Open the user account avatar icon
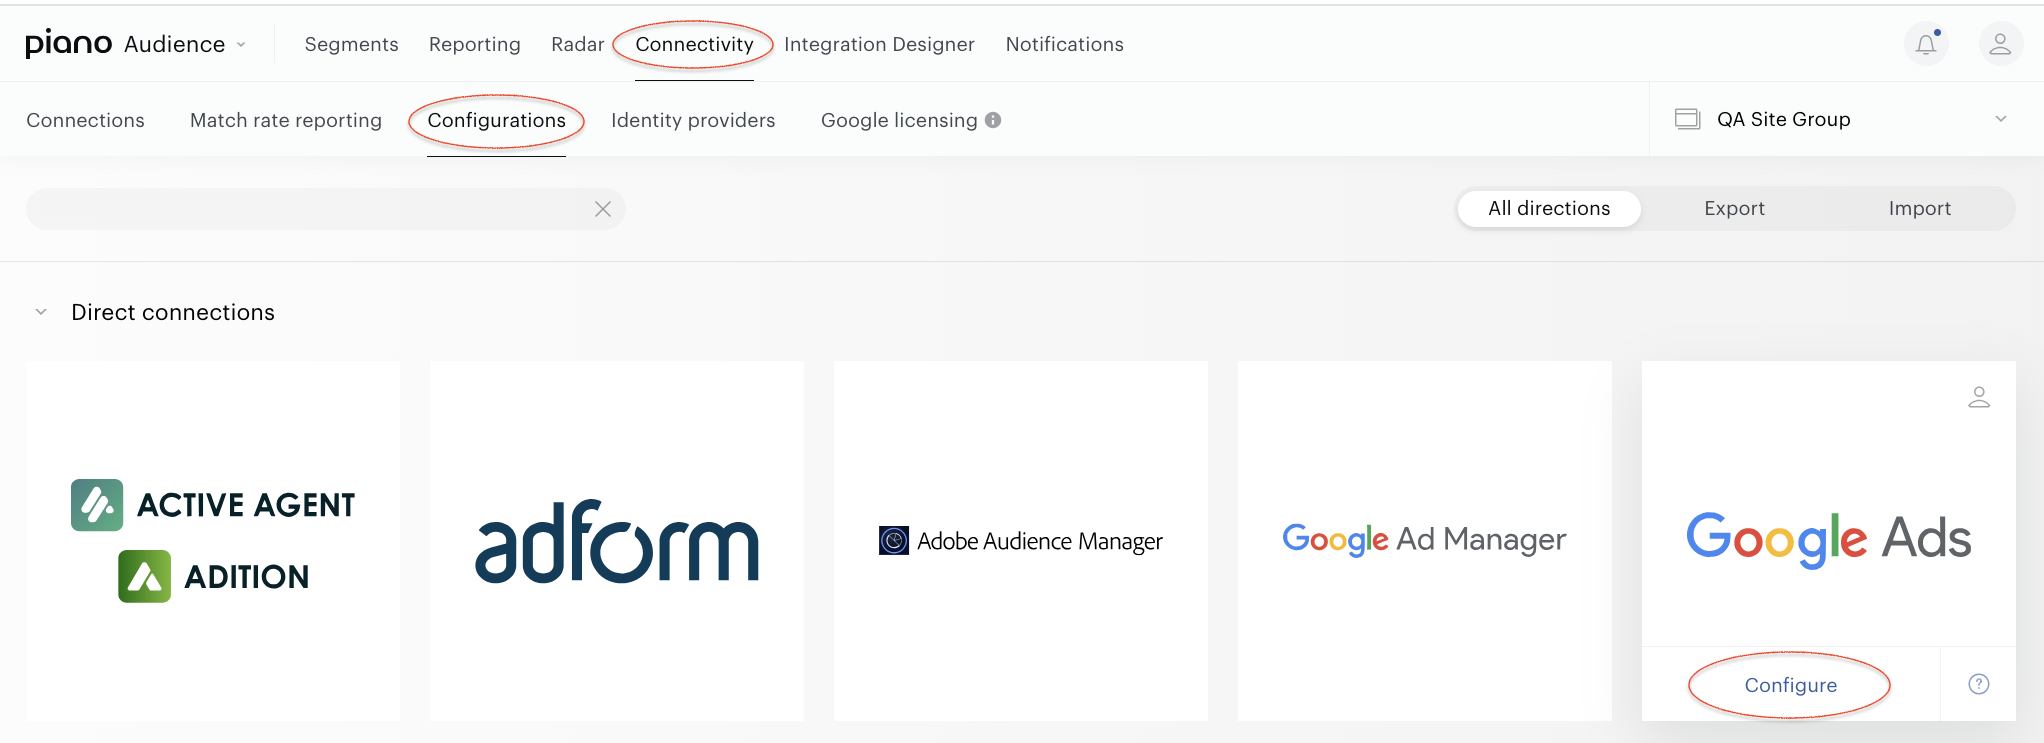The width and height of the screenshot is (2044, 743). click(2000, 44)
